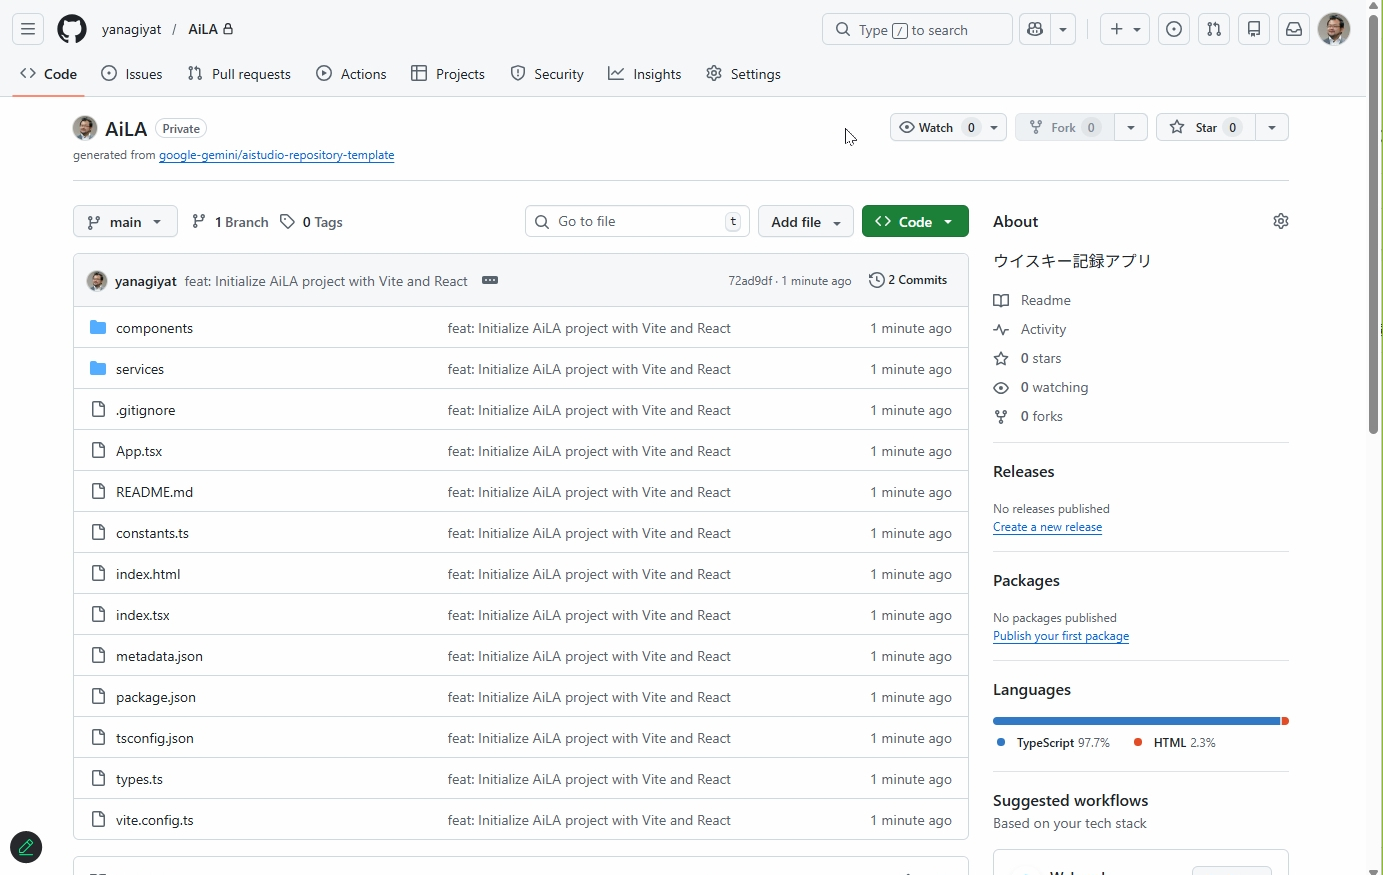Open the Copilot chat icon

(x=1036, y=29)
